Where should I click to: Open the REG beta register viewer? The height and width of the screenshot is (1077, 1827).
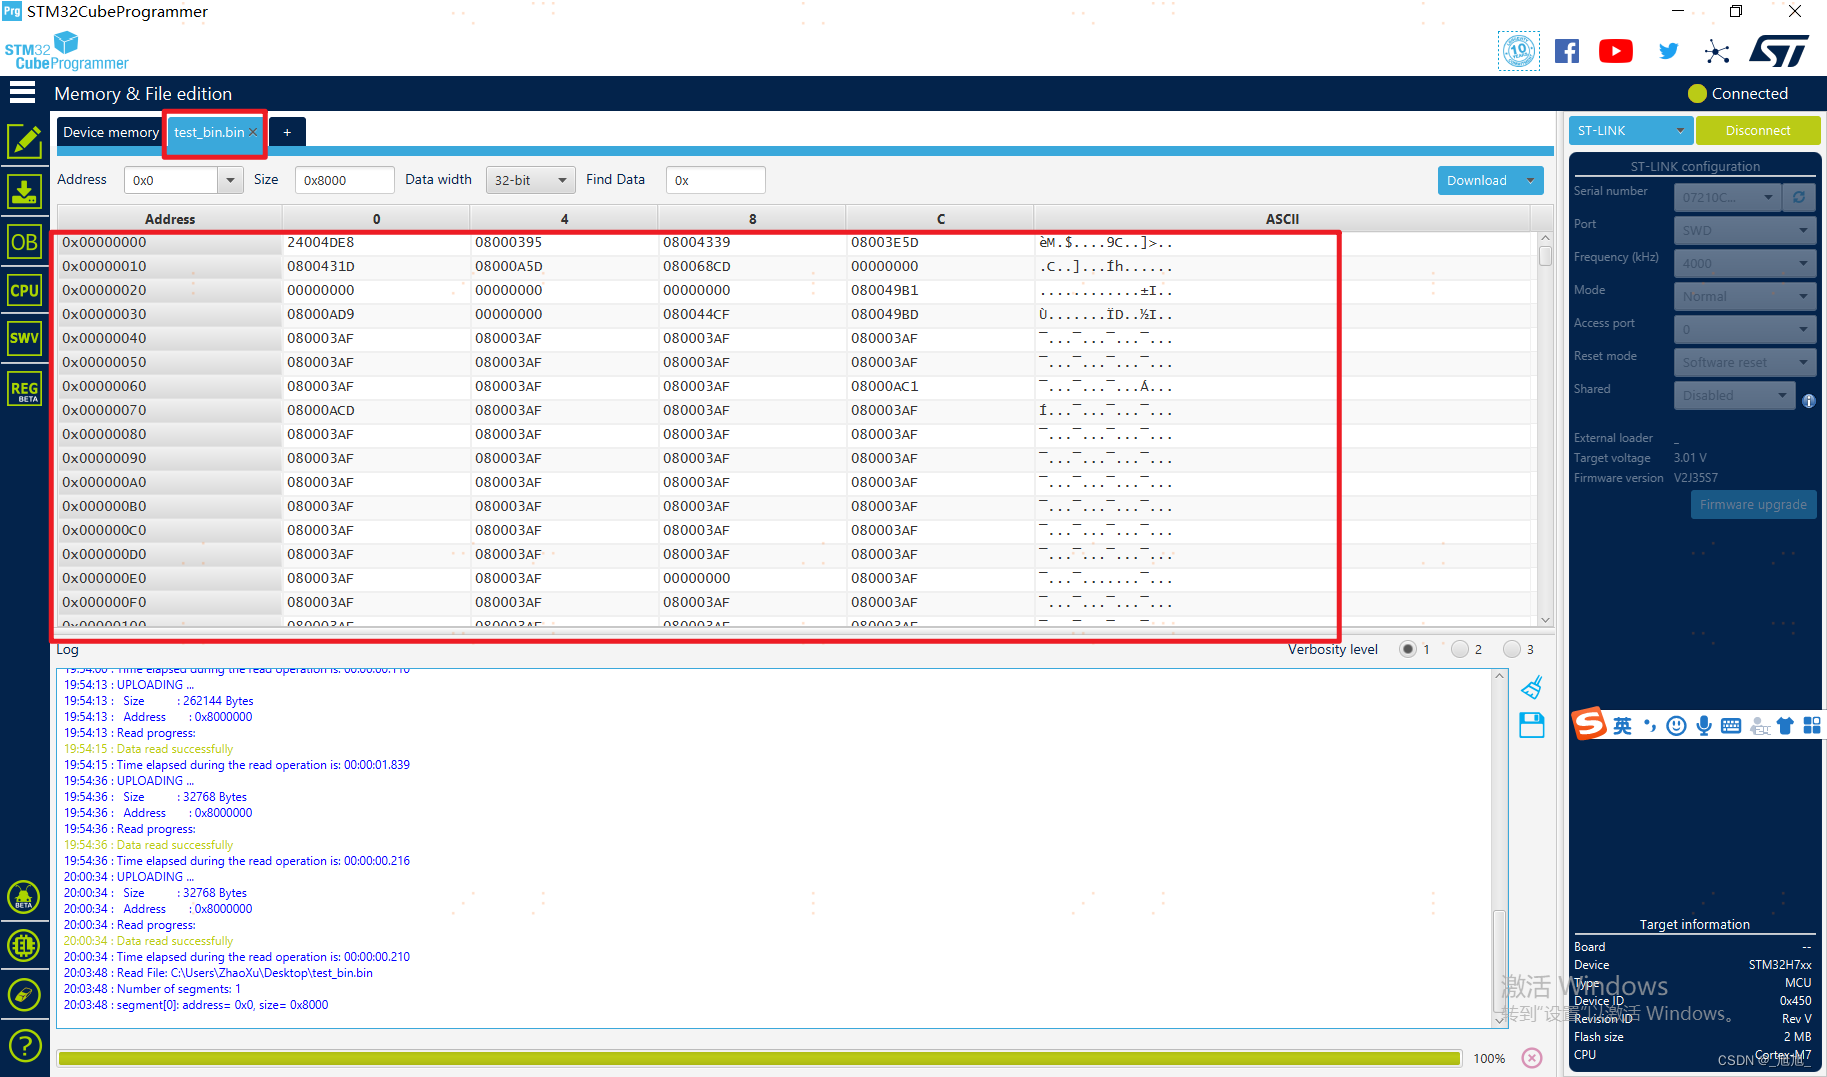[25, 389]
